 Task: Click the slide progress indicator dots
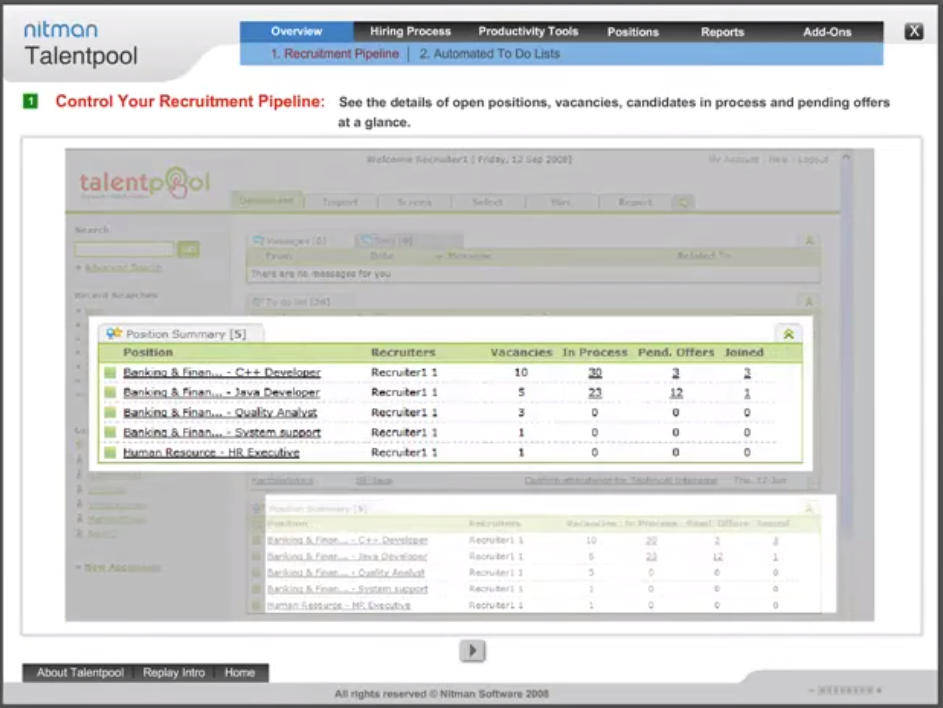[x=846, y=690]
